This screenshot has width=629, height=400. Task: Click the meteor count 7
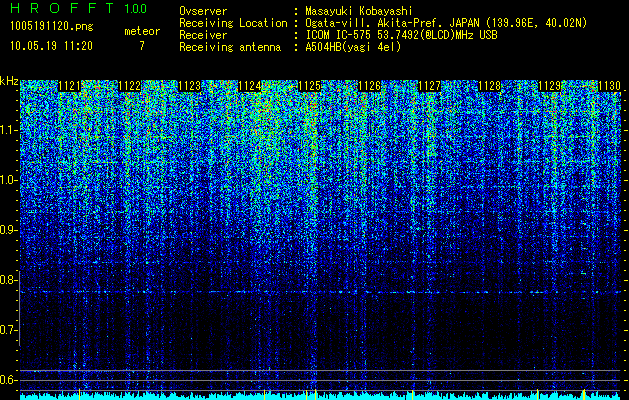click(142, 46)
